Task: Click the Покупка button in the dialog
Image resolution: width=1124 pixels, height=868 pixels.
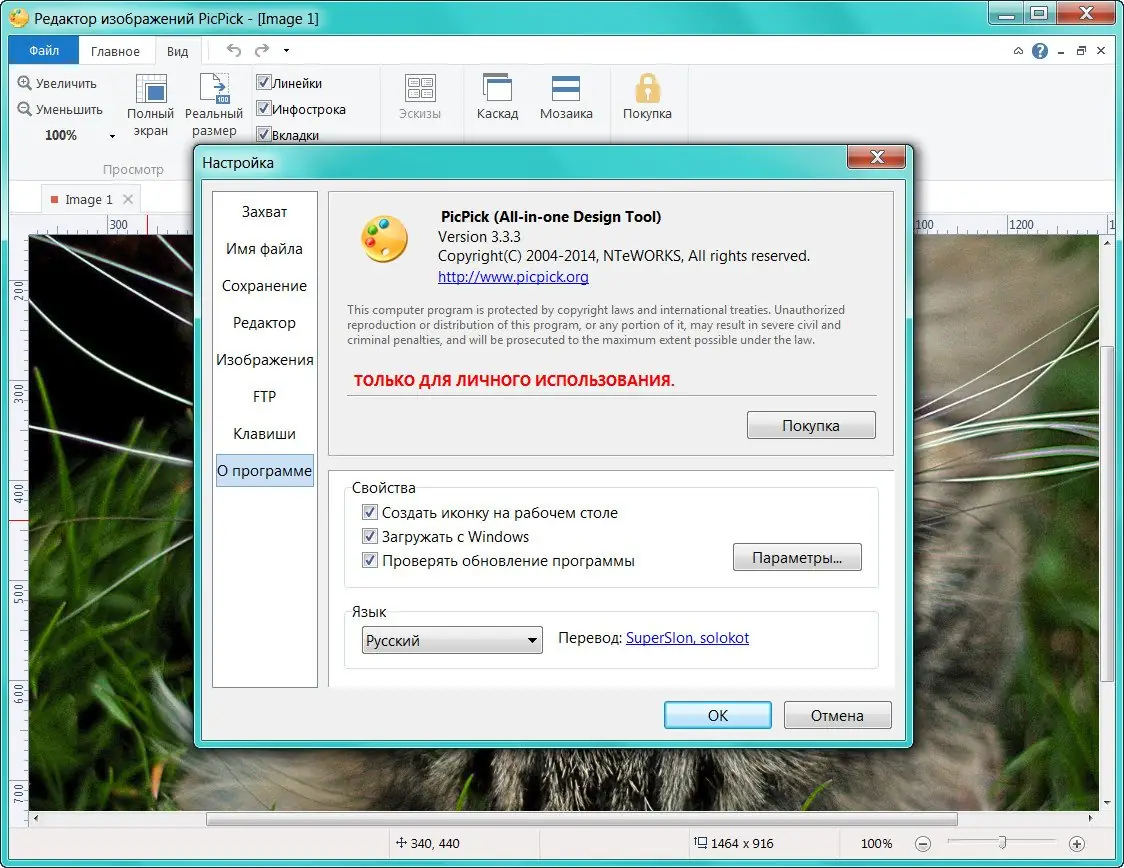Action: (811, 425)
